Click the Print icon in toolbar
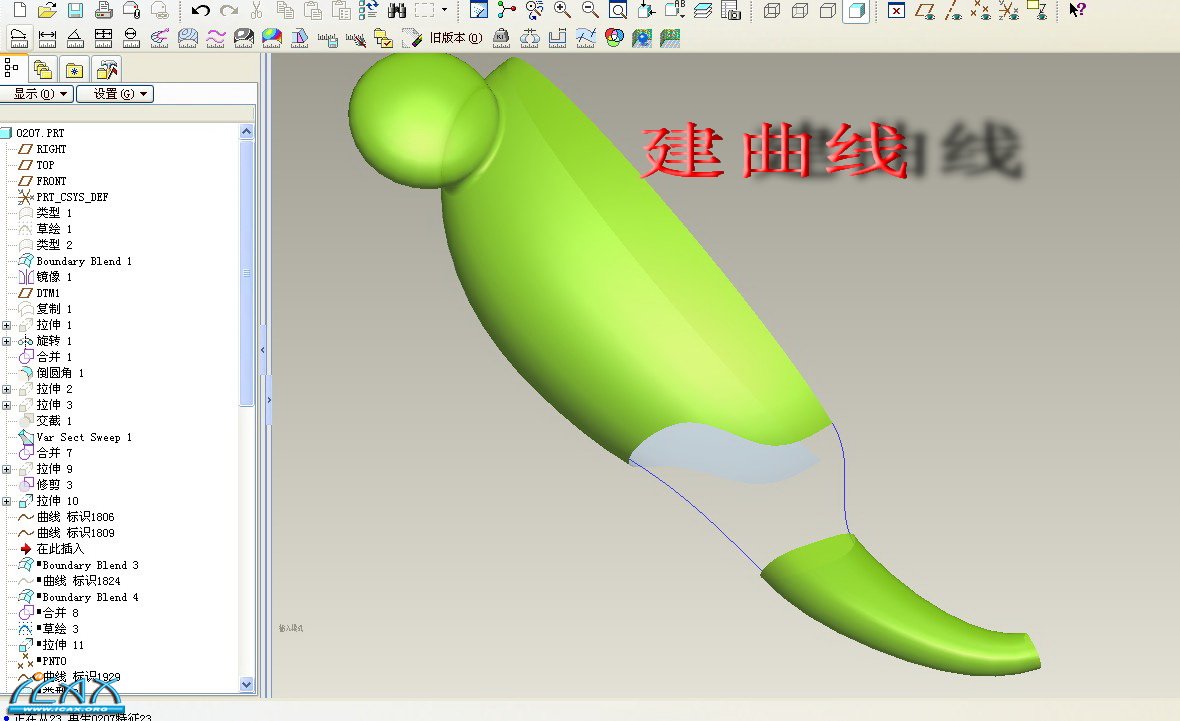This screenshot has width=1180, height=721. pos(103,11)
